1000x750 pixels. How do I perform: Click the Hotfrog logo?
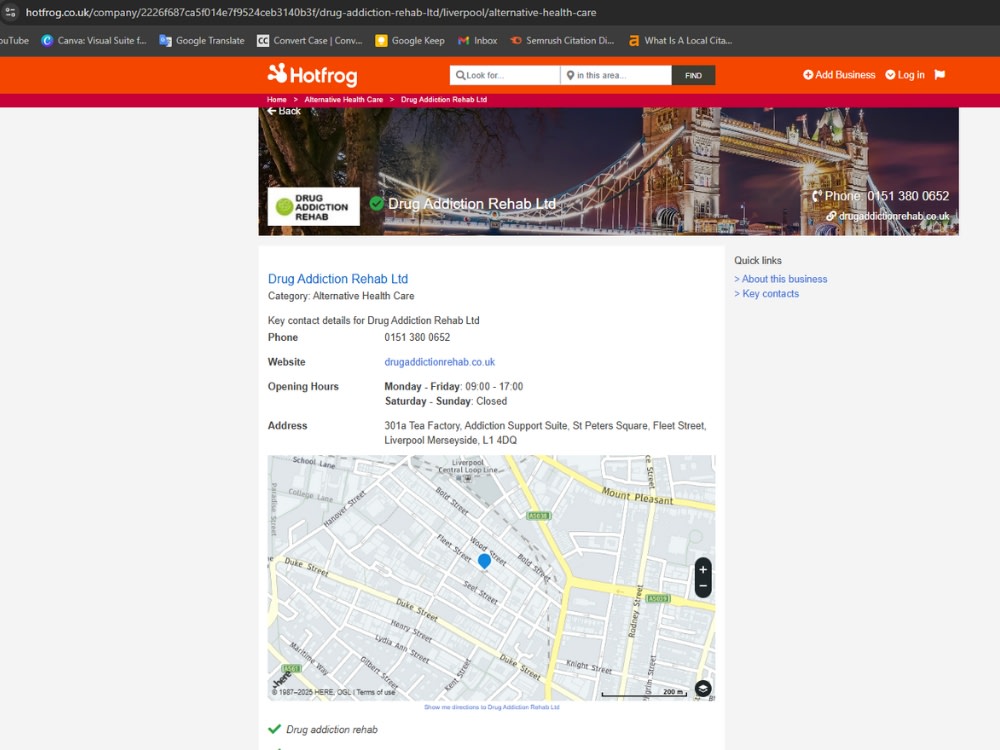tap(312, 75)
